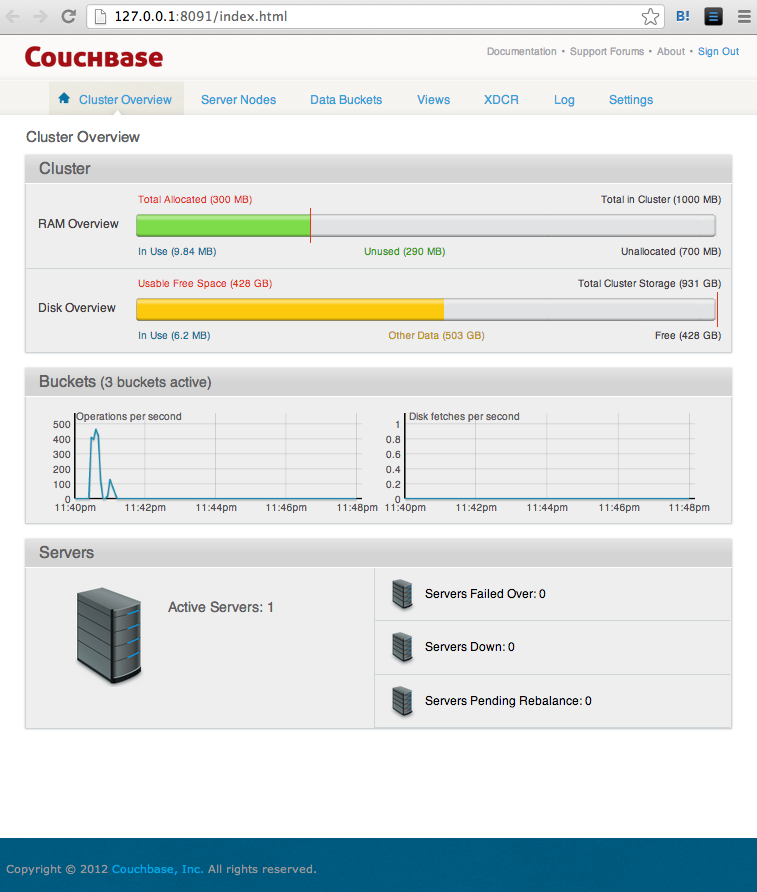Click 'Usable Free Space (428 GB)' label
The image size is (757, 892).
(205, 283)
